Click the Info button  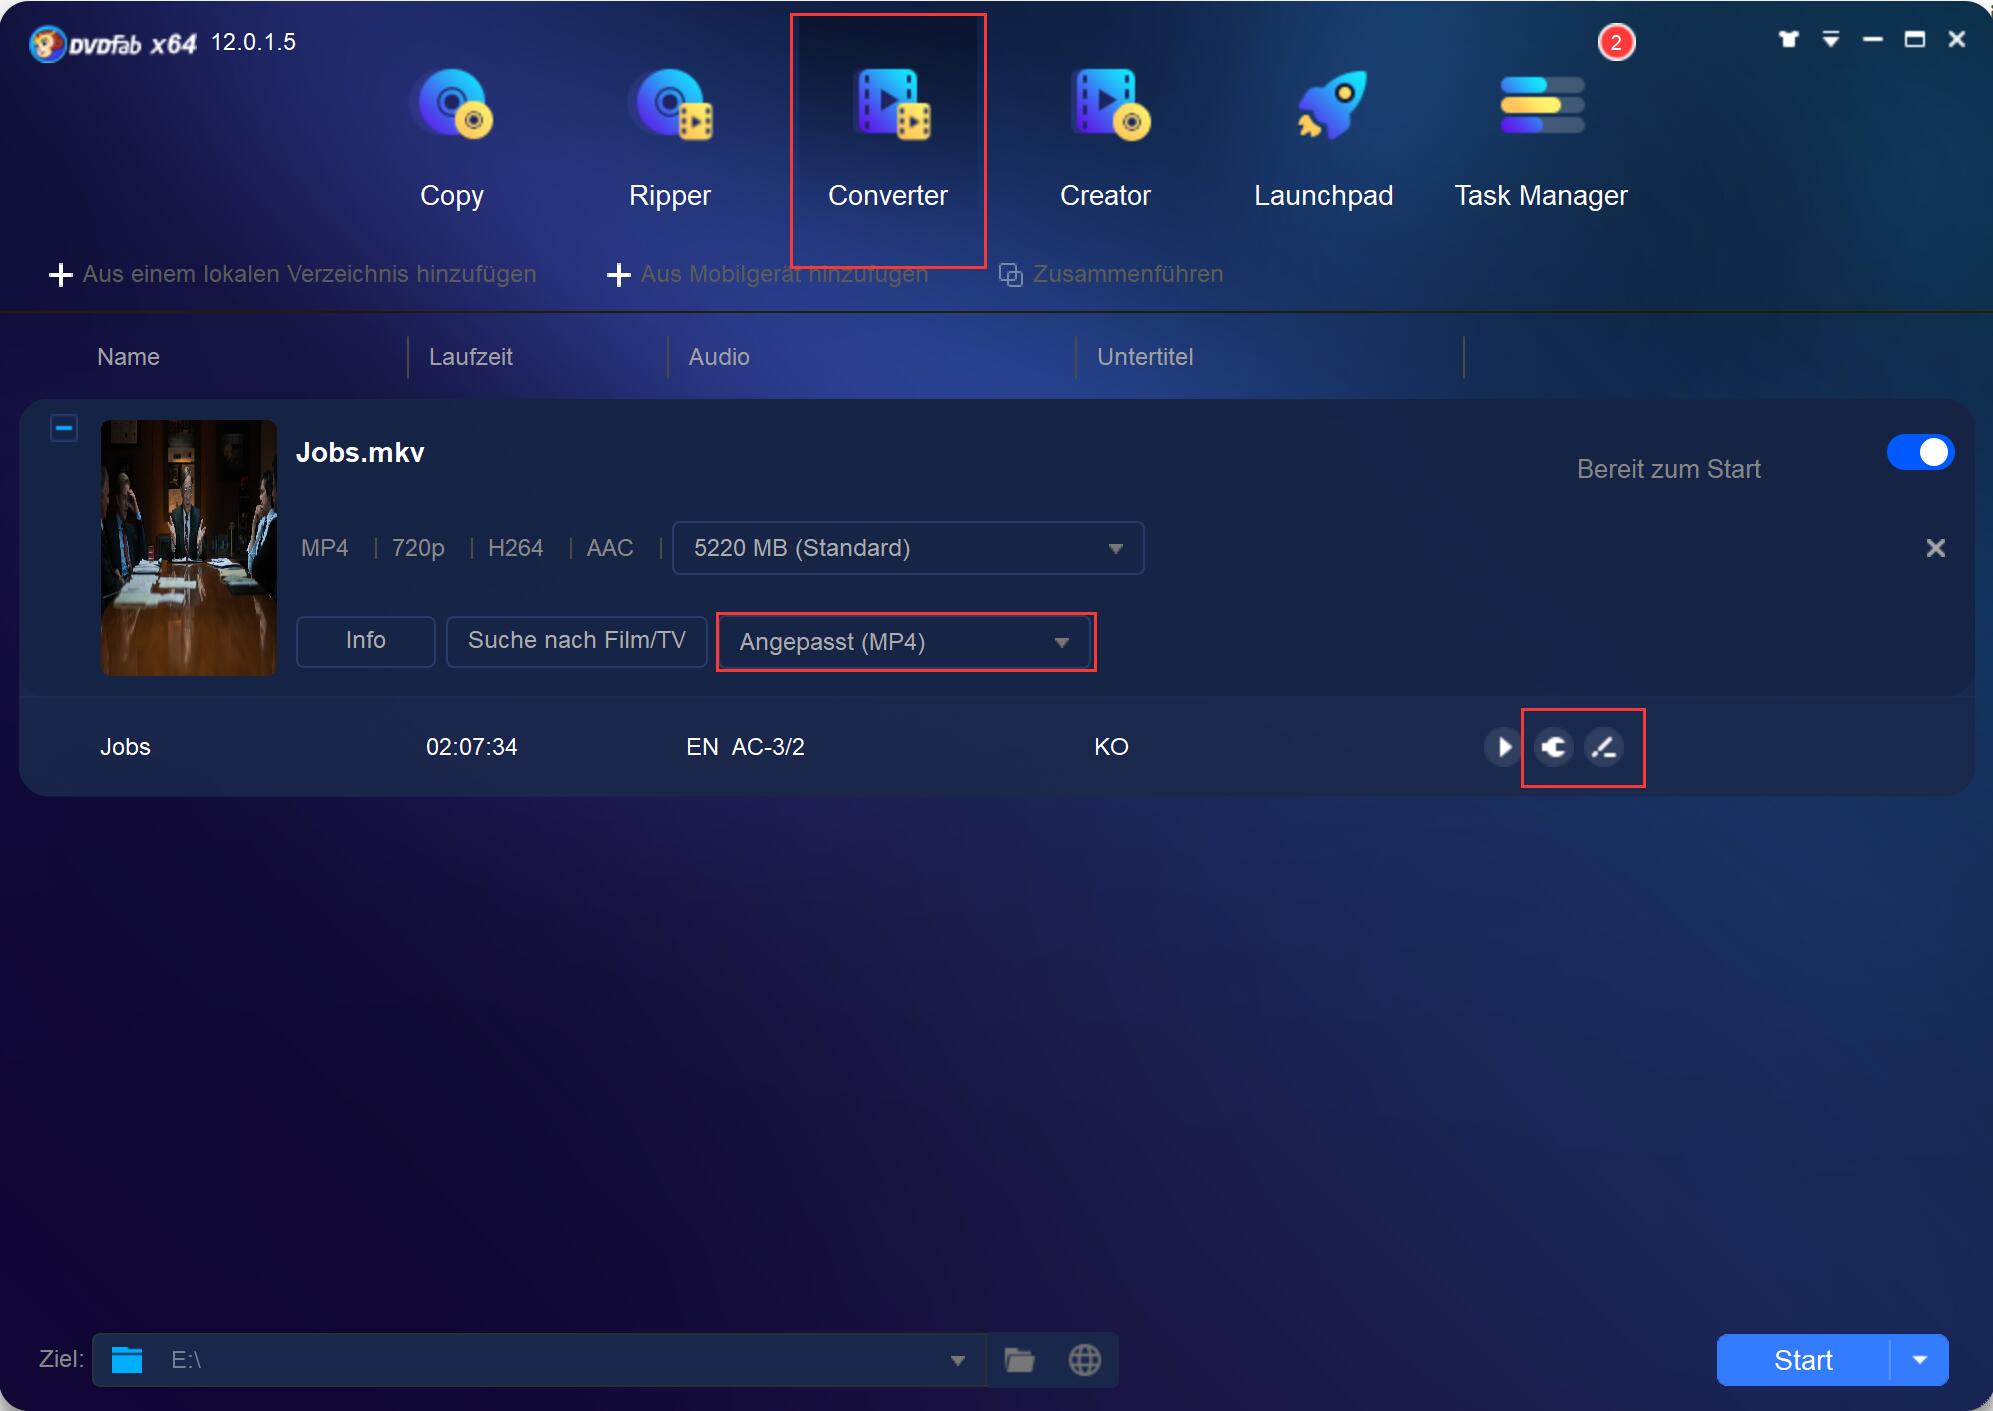[366, 641]
